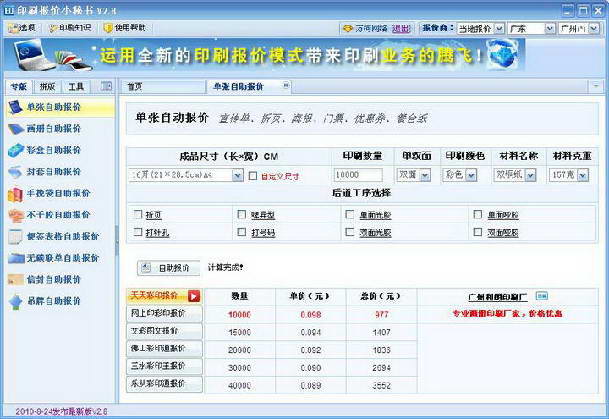Select the 彩盒自助报价 color box icon
The height and width of the screenshot is (419, 609).
pos(16,150)
